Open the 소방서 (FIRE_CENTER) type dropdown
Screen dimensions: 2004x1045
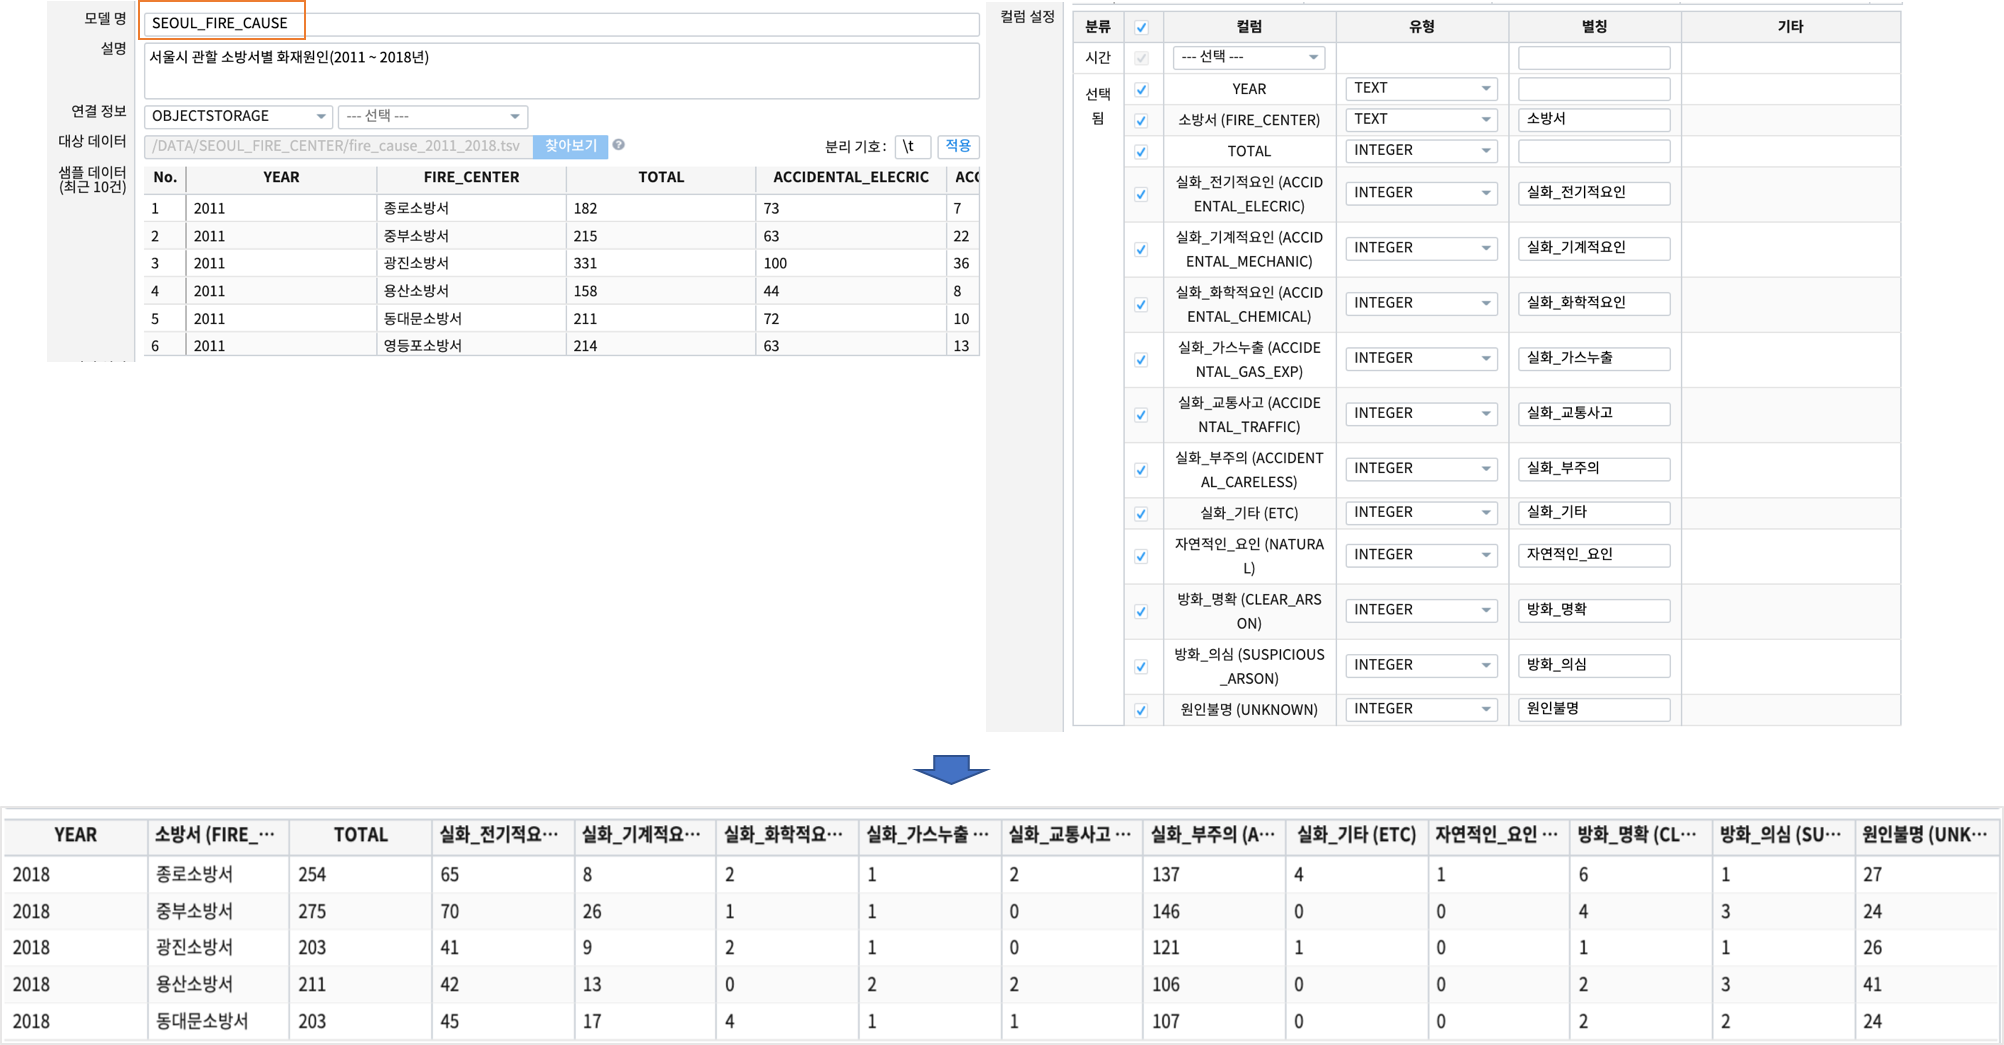pos(1421,119)
